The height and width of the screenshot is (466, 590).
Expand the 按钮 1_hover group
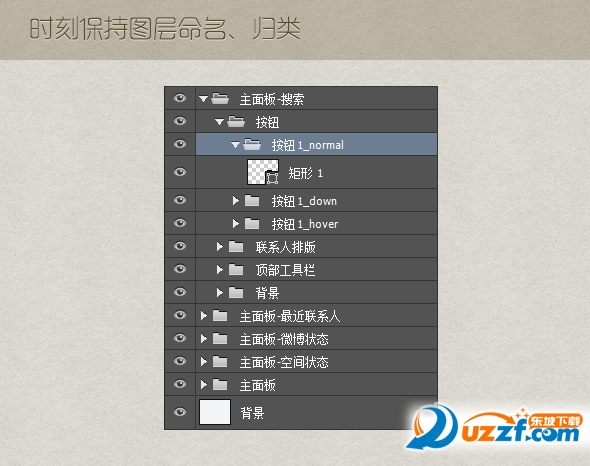pyautogui.click(x=236, y=224)
